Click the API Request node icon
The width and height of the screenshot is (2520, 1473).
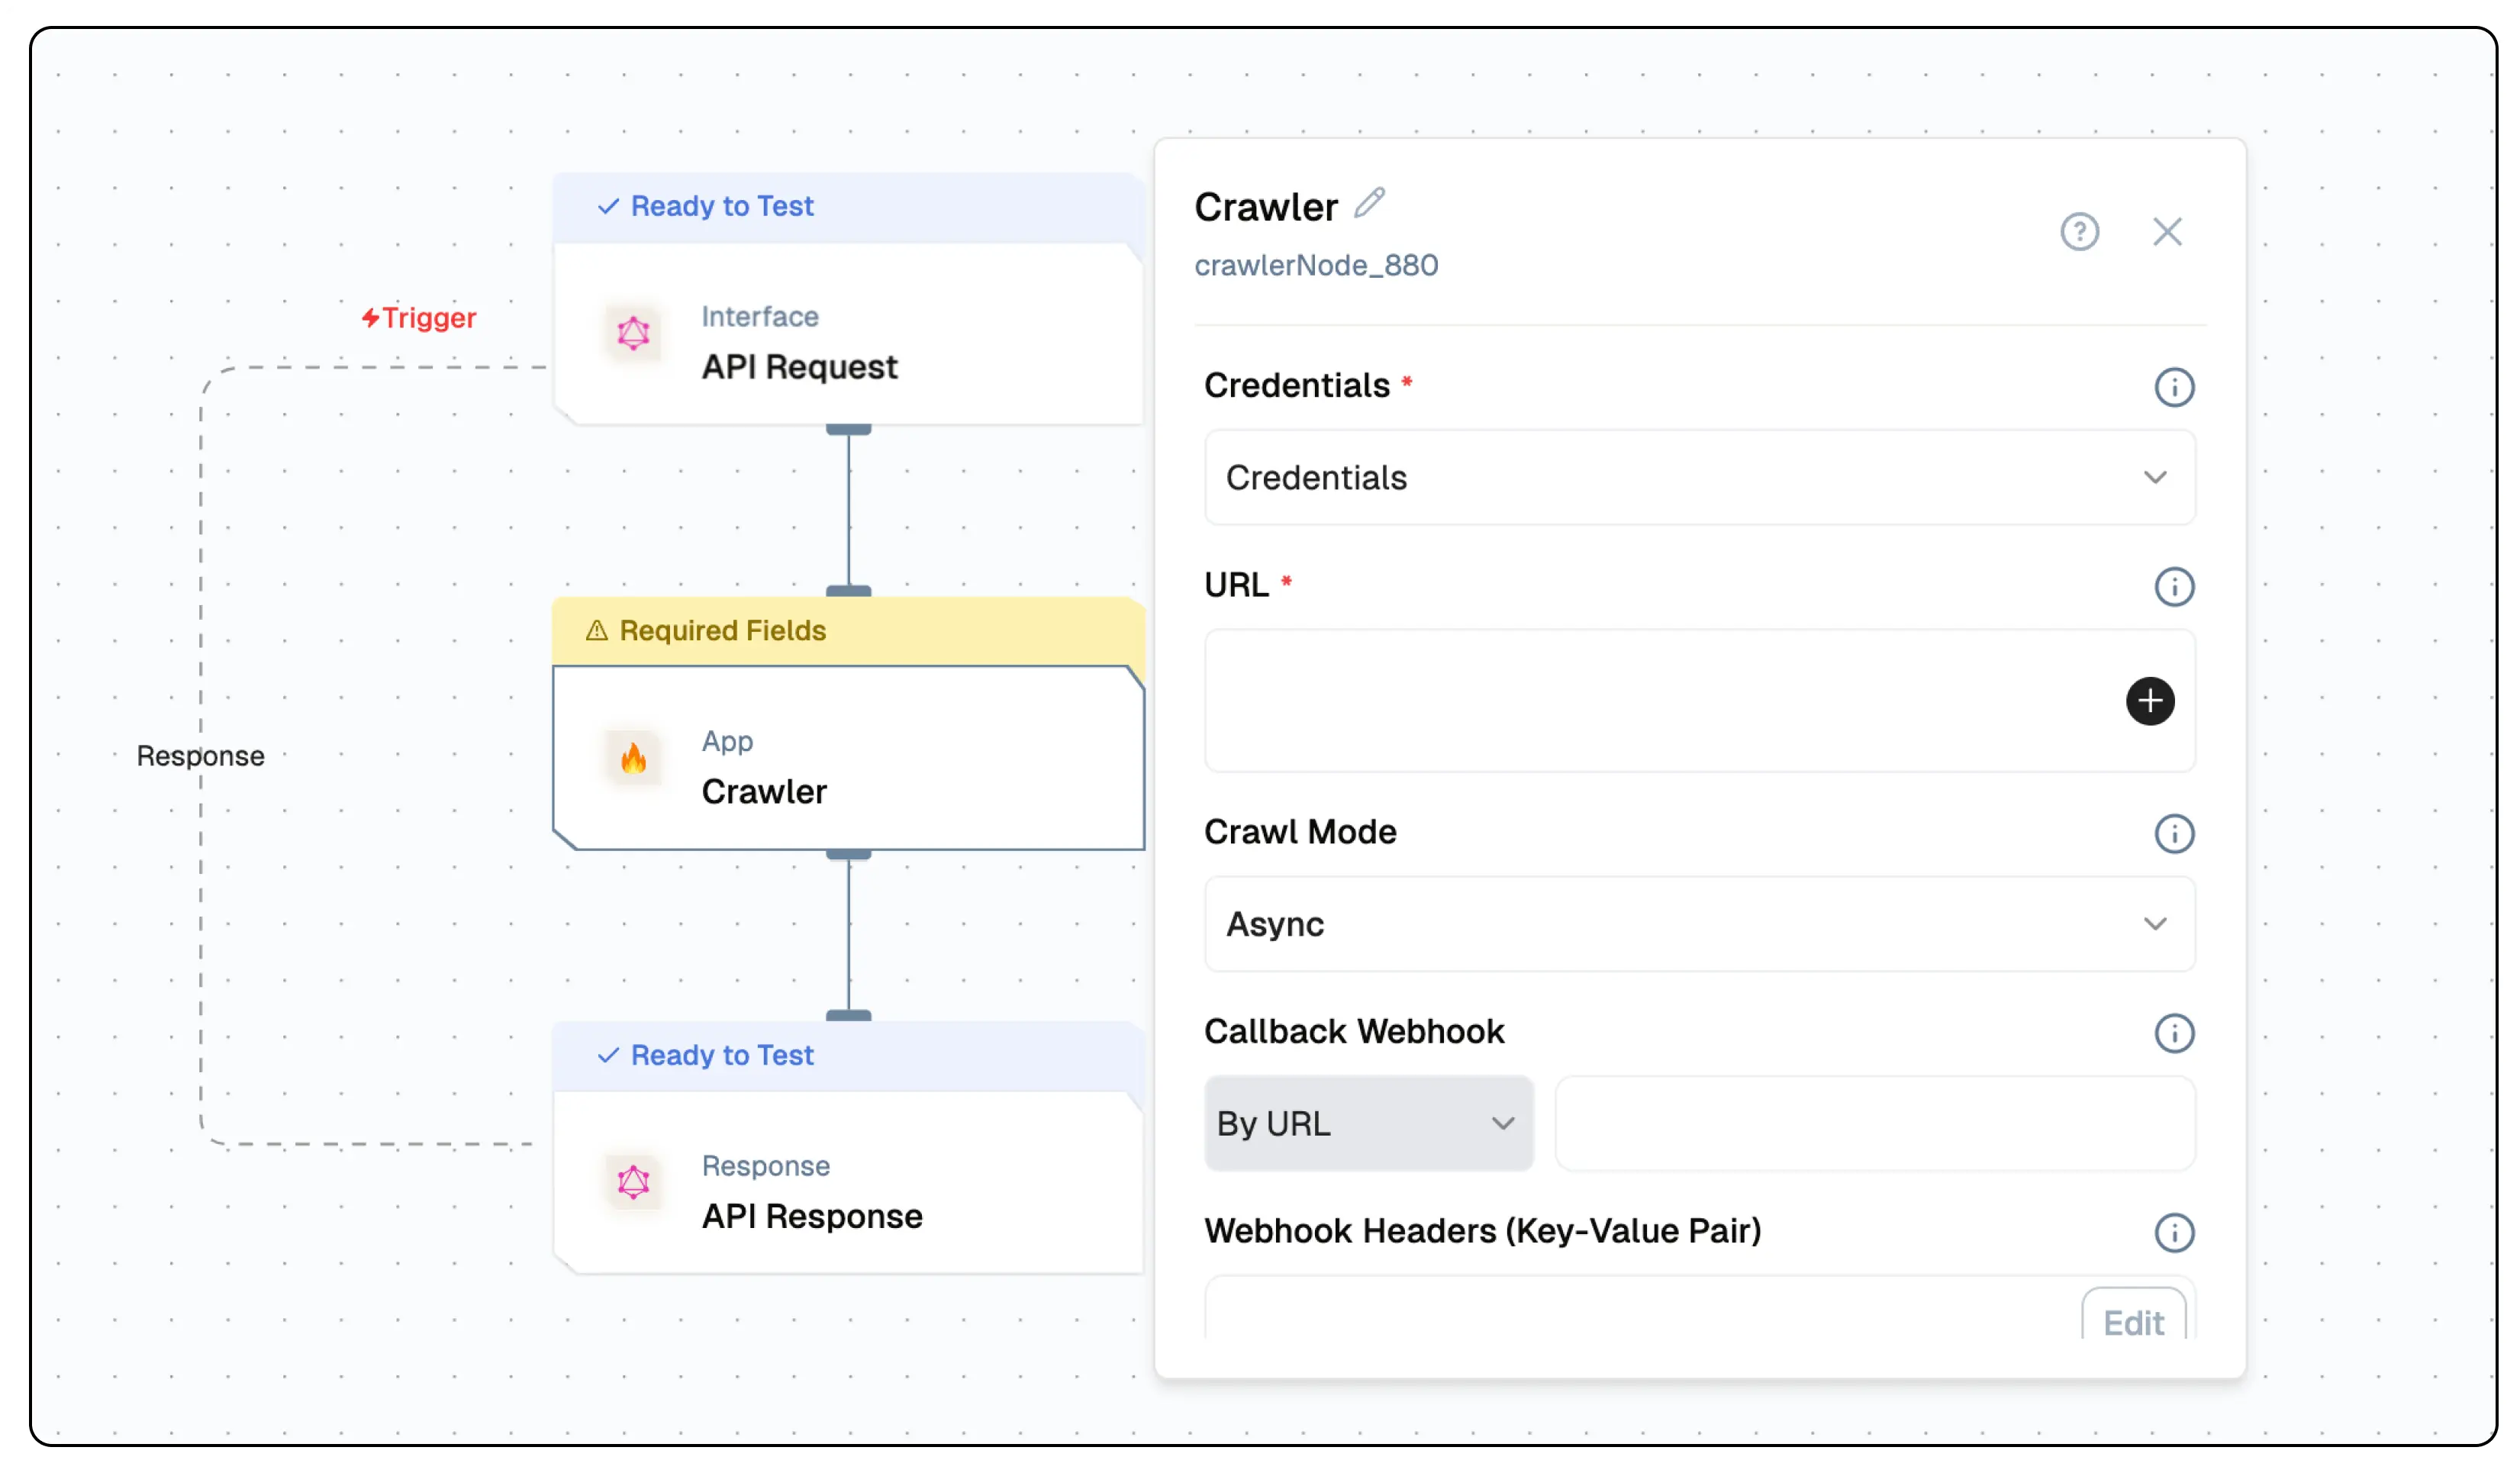633,334
